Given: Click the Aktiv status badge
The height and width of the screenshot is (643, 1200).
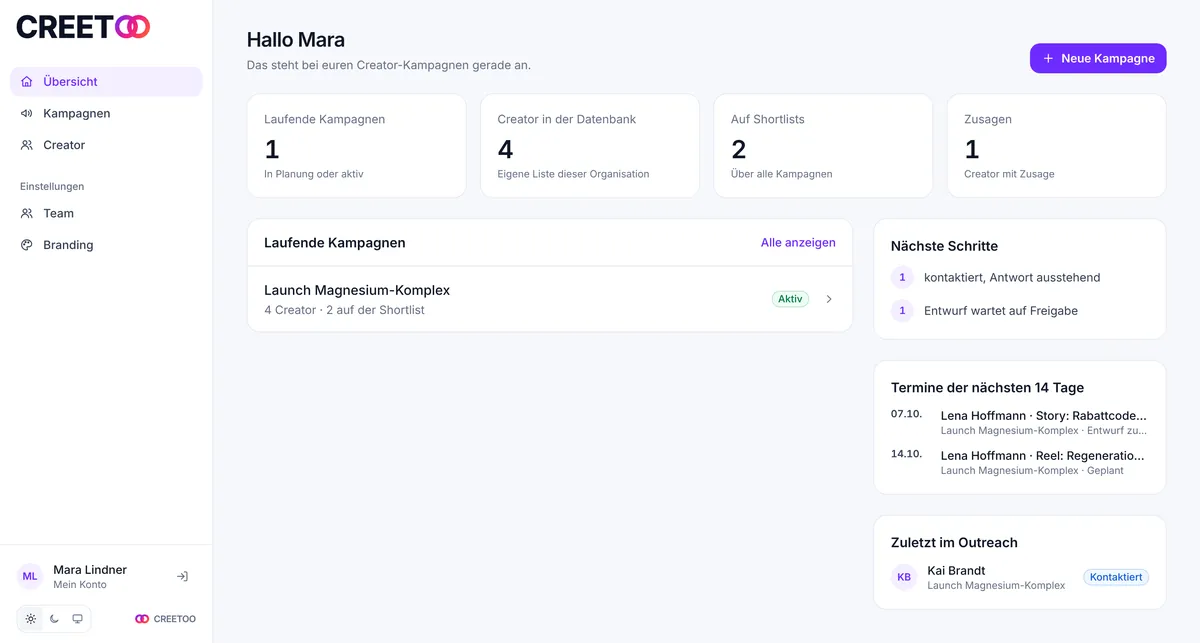Looking at the screenshot, I should tap(791, 299).
